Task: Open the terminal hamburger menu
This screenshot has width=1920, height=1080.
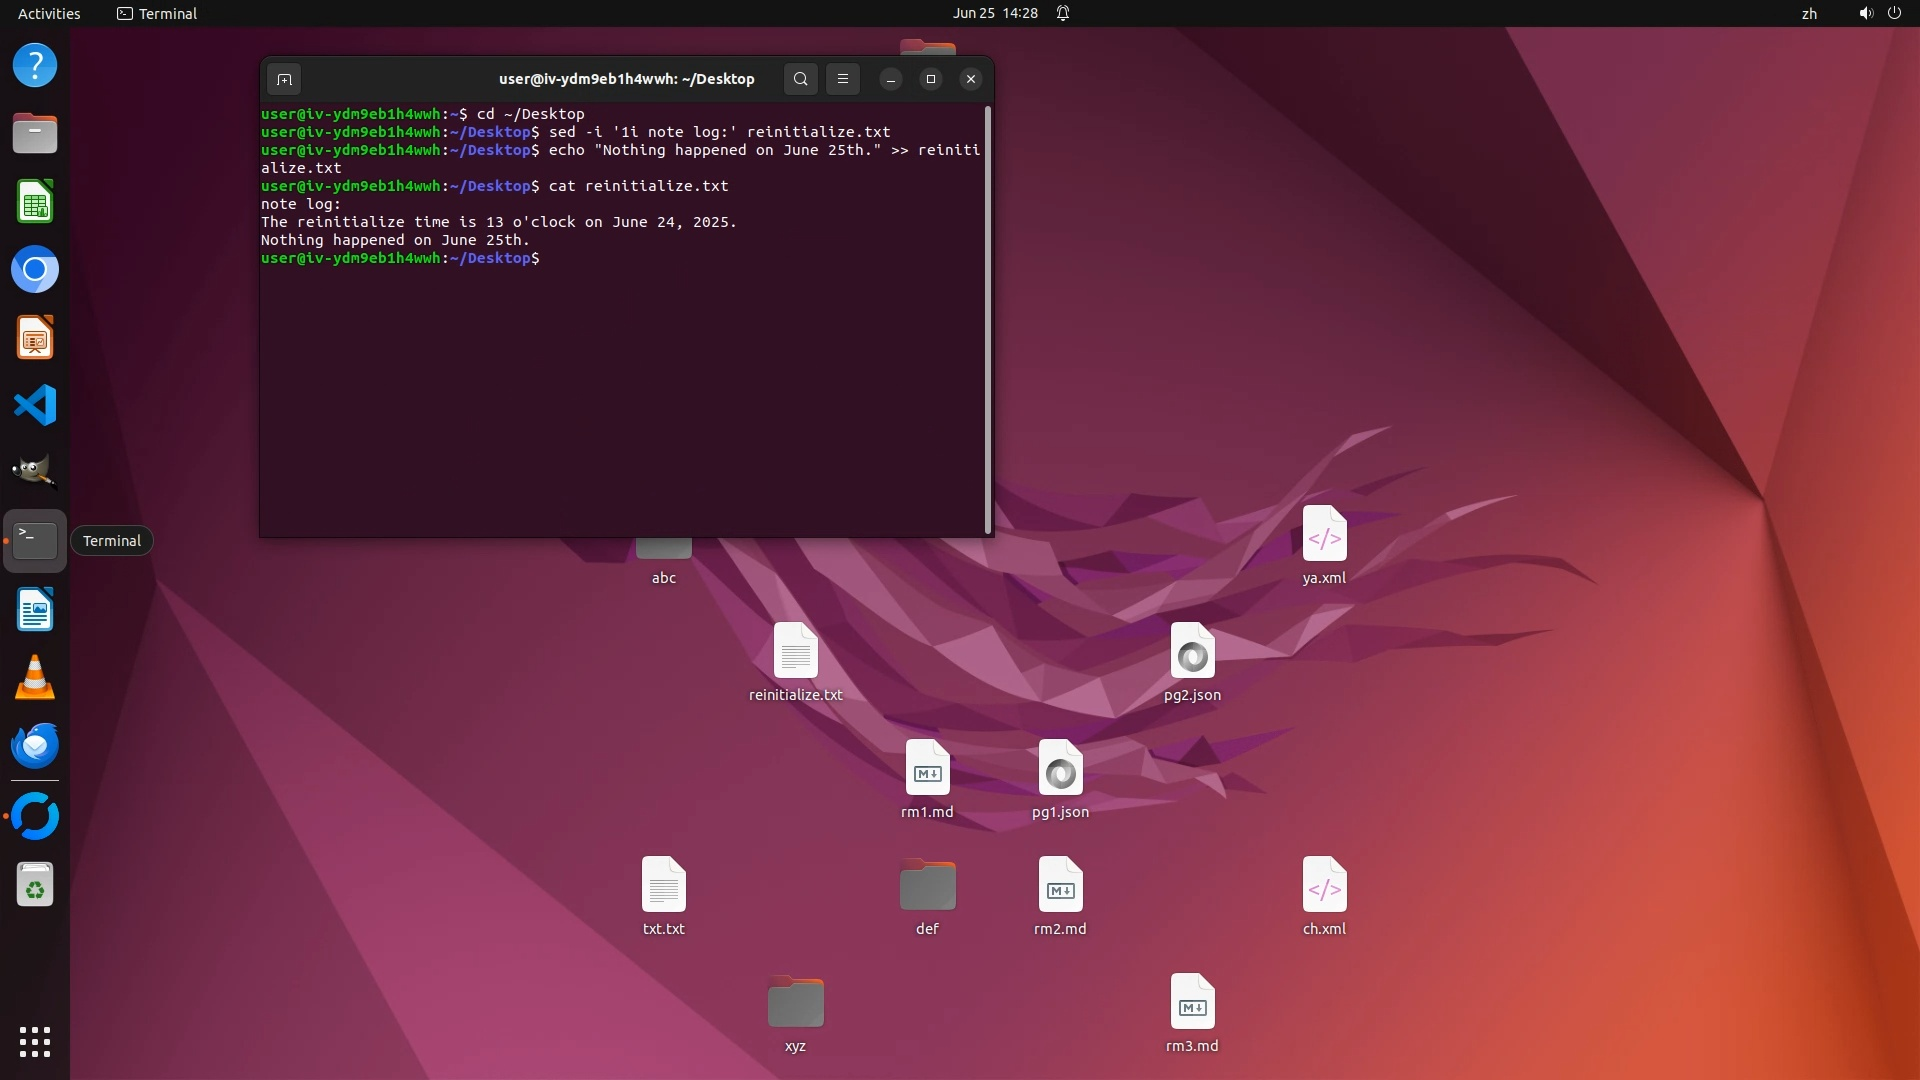Action: [x=843, y=79]
